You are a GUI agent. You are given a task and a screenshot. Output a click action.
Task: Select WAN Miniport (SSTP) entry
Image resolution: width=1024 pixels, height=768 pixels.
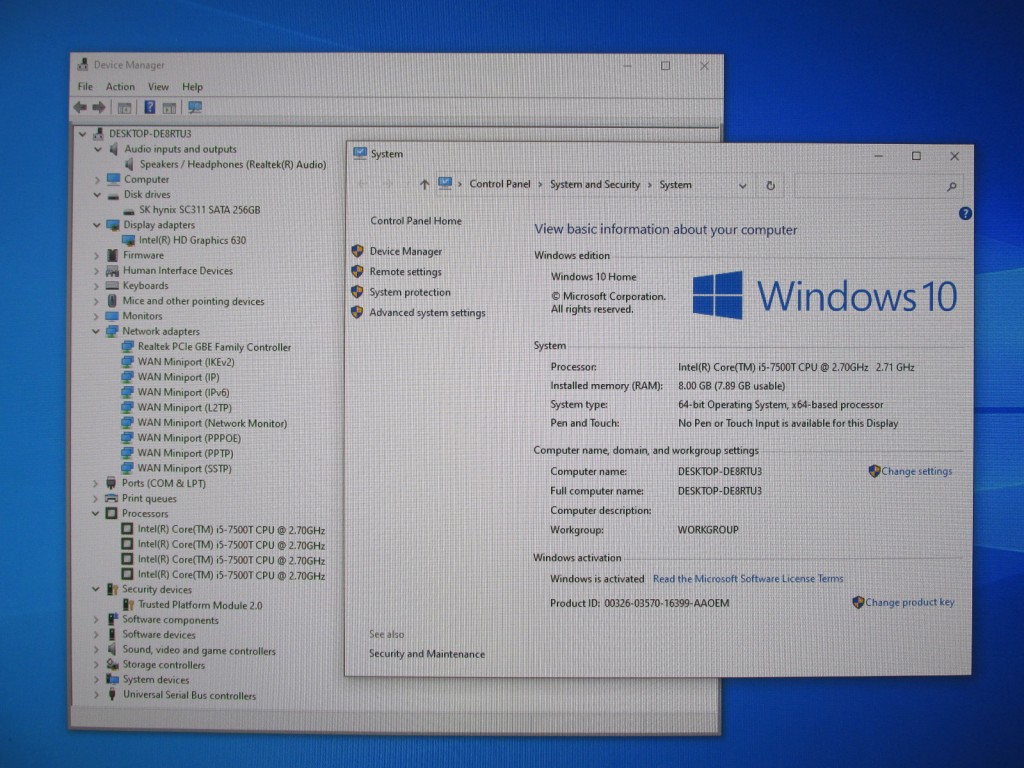tap(184, 468)
